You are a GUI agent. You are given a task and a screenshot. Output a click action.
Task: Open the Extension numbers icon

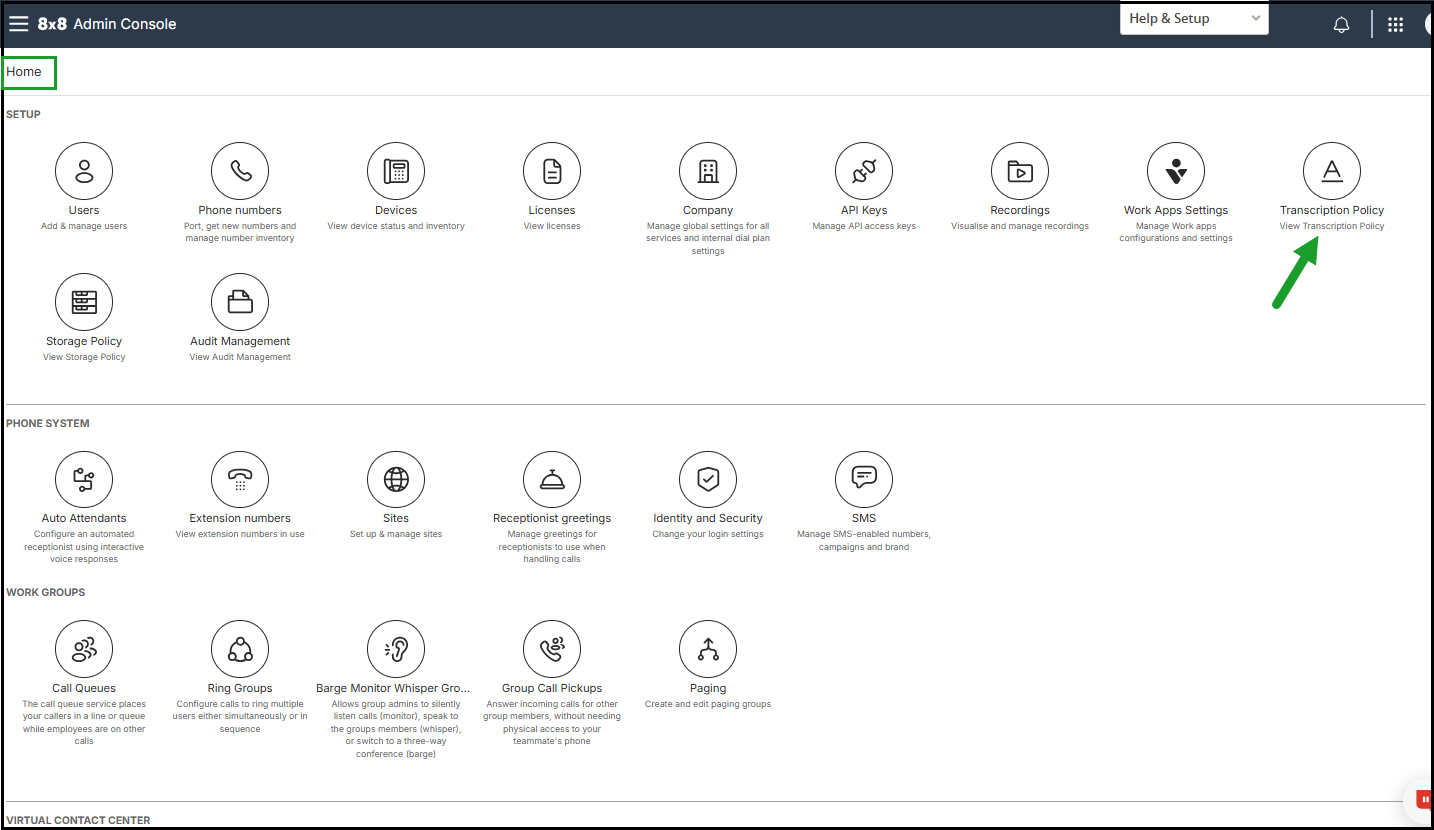[x=240, y=479]
